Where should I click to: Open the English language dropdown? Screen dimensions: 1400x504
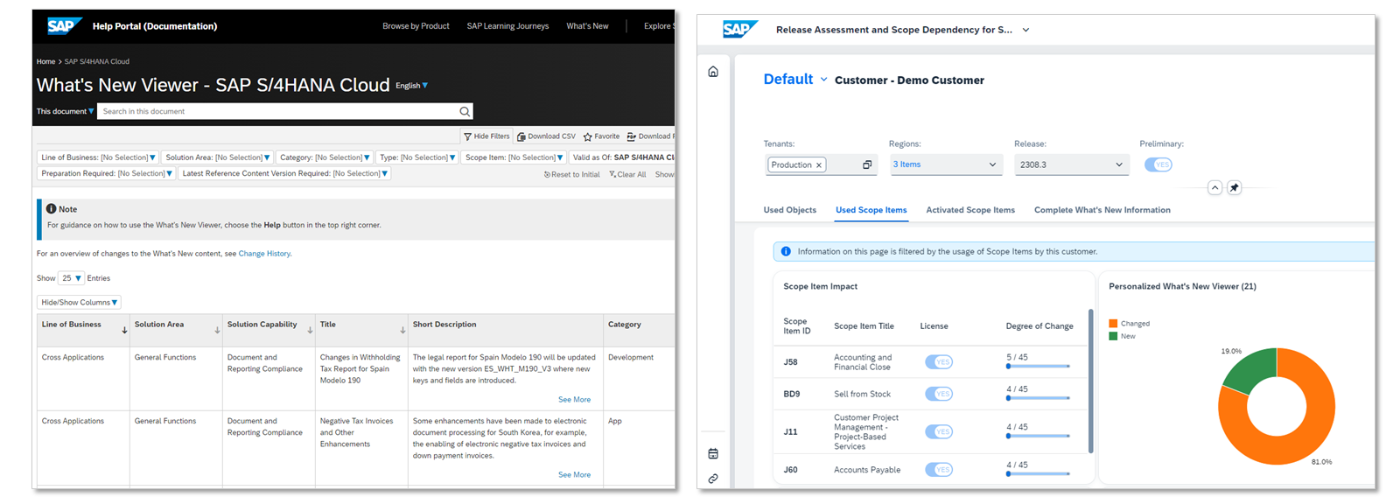(x=412, y=86)
